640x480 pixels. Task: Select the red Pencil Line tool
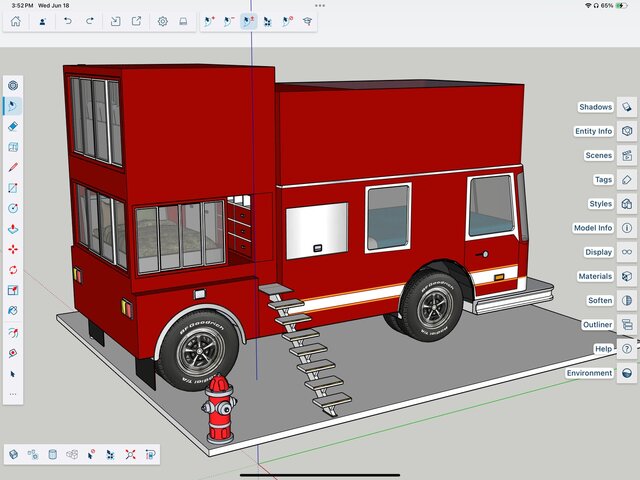pos(13,167)
